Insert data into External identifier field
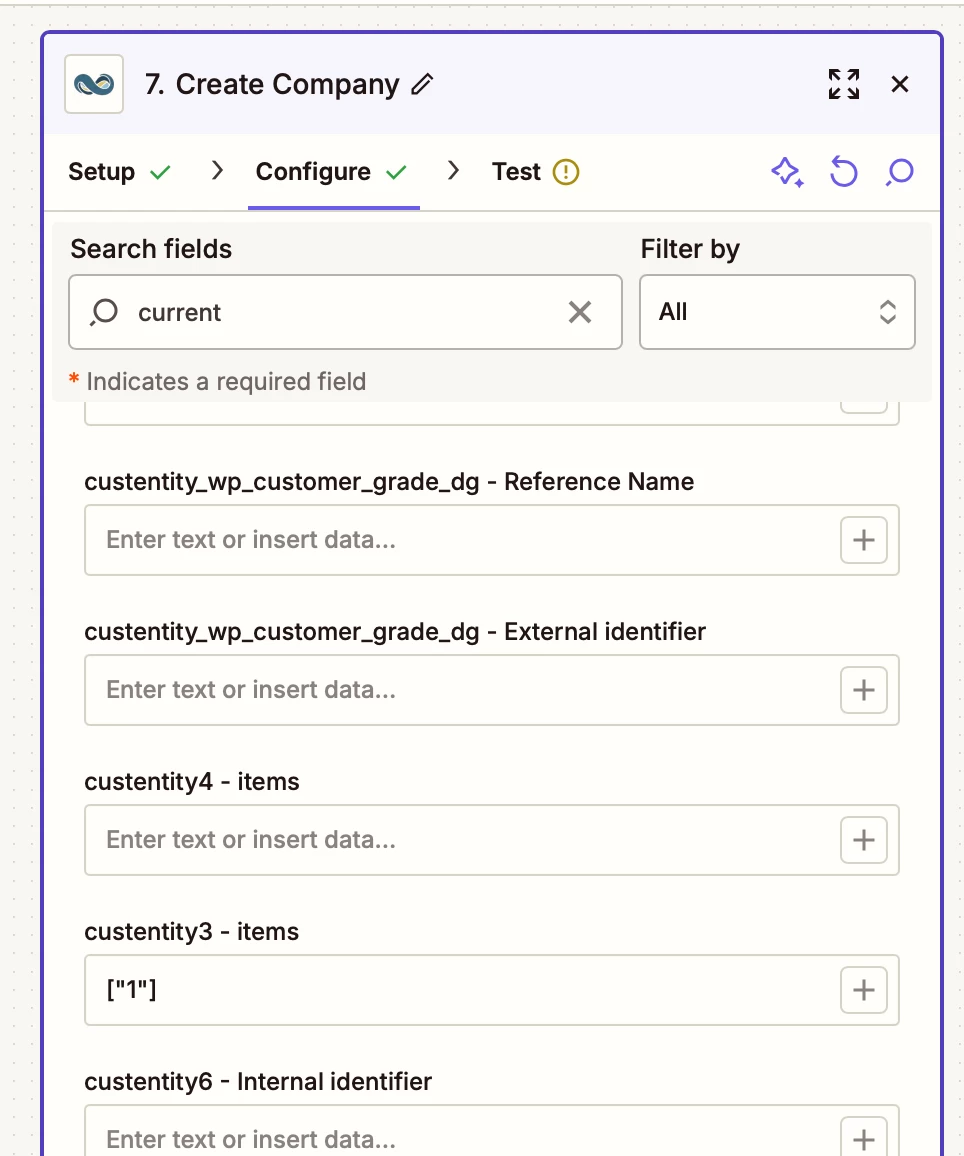Viewport: 964px width, 1156px height. click(864, 690)
